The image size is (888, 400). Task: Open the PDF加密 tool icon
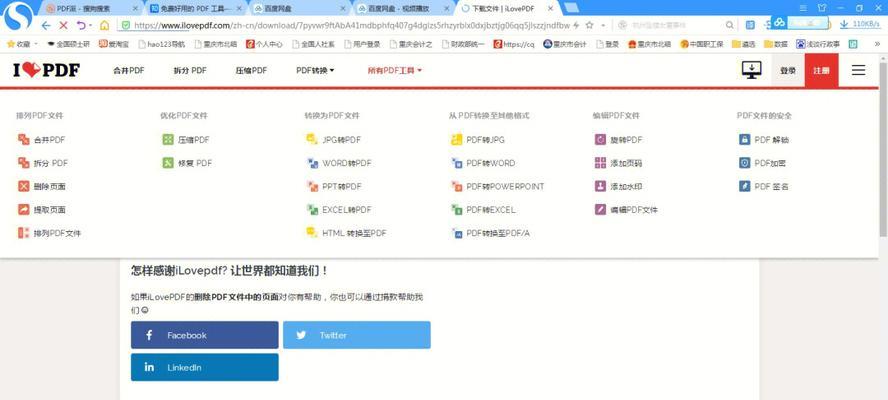(745, 163)
